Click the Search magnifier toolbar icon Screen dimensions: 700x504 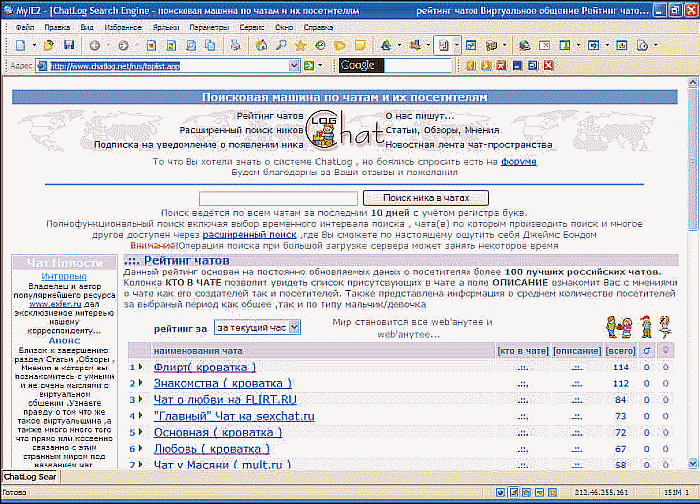[281, 45]
